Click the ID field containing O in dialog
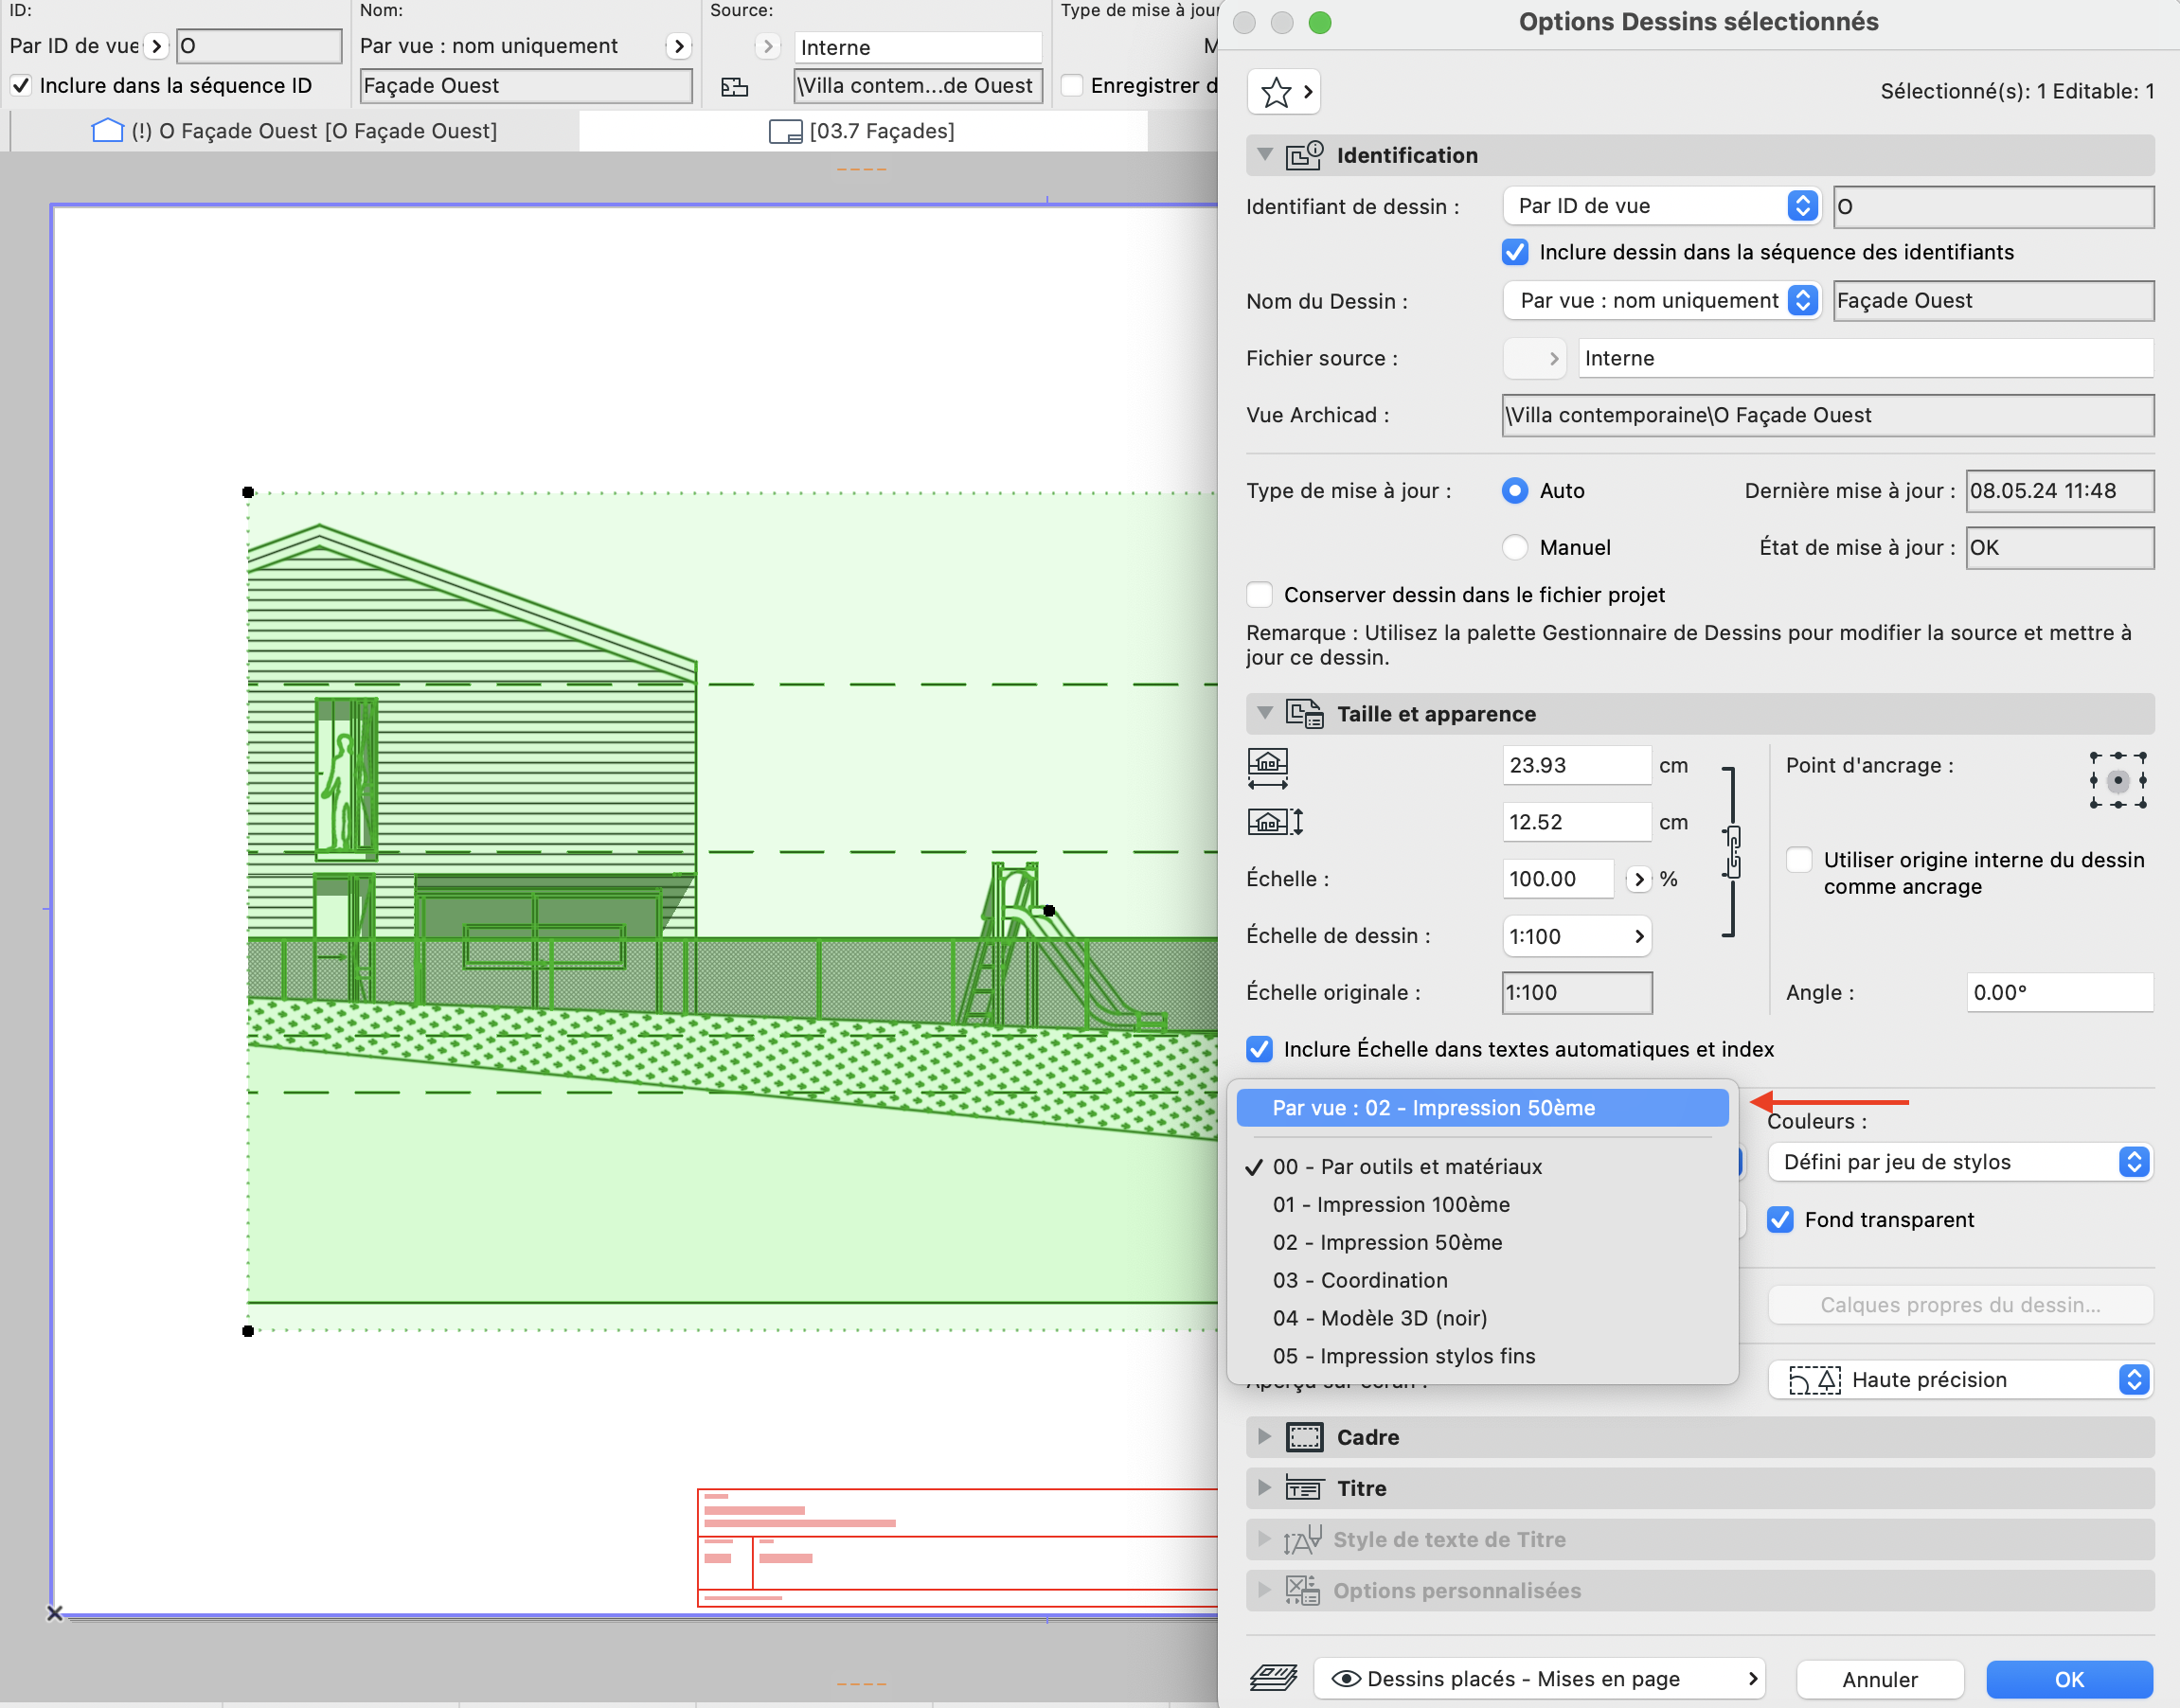 1993,207
